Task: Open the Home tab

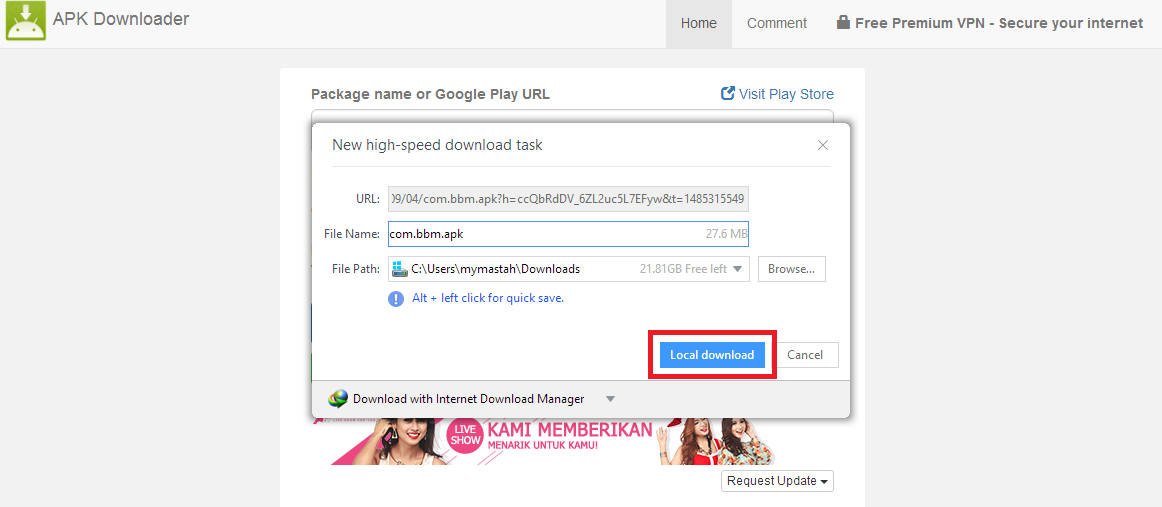Action: pyautogui.click(x=699, y=24)
